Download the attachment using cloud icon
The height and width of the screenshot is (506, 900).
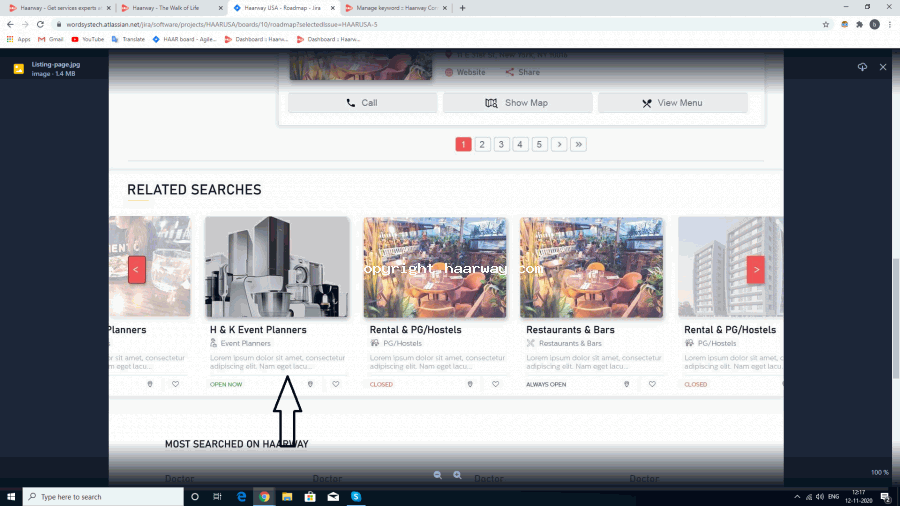pyautogui.click(x=862, y=67)
